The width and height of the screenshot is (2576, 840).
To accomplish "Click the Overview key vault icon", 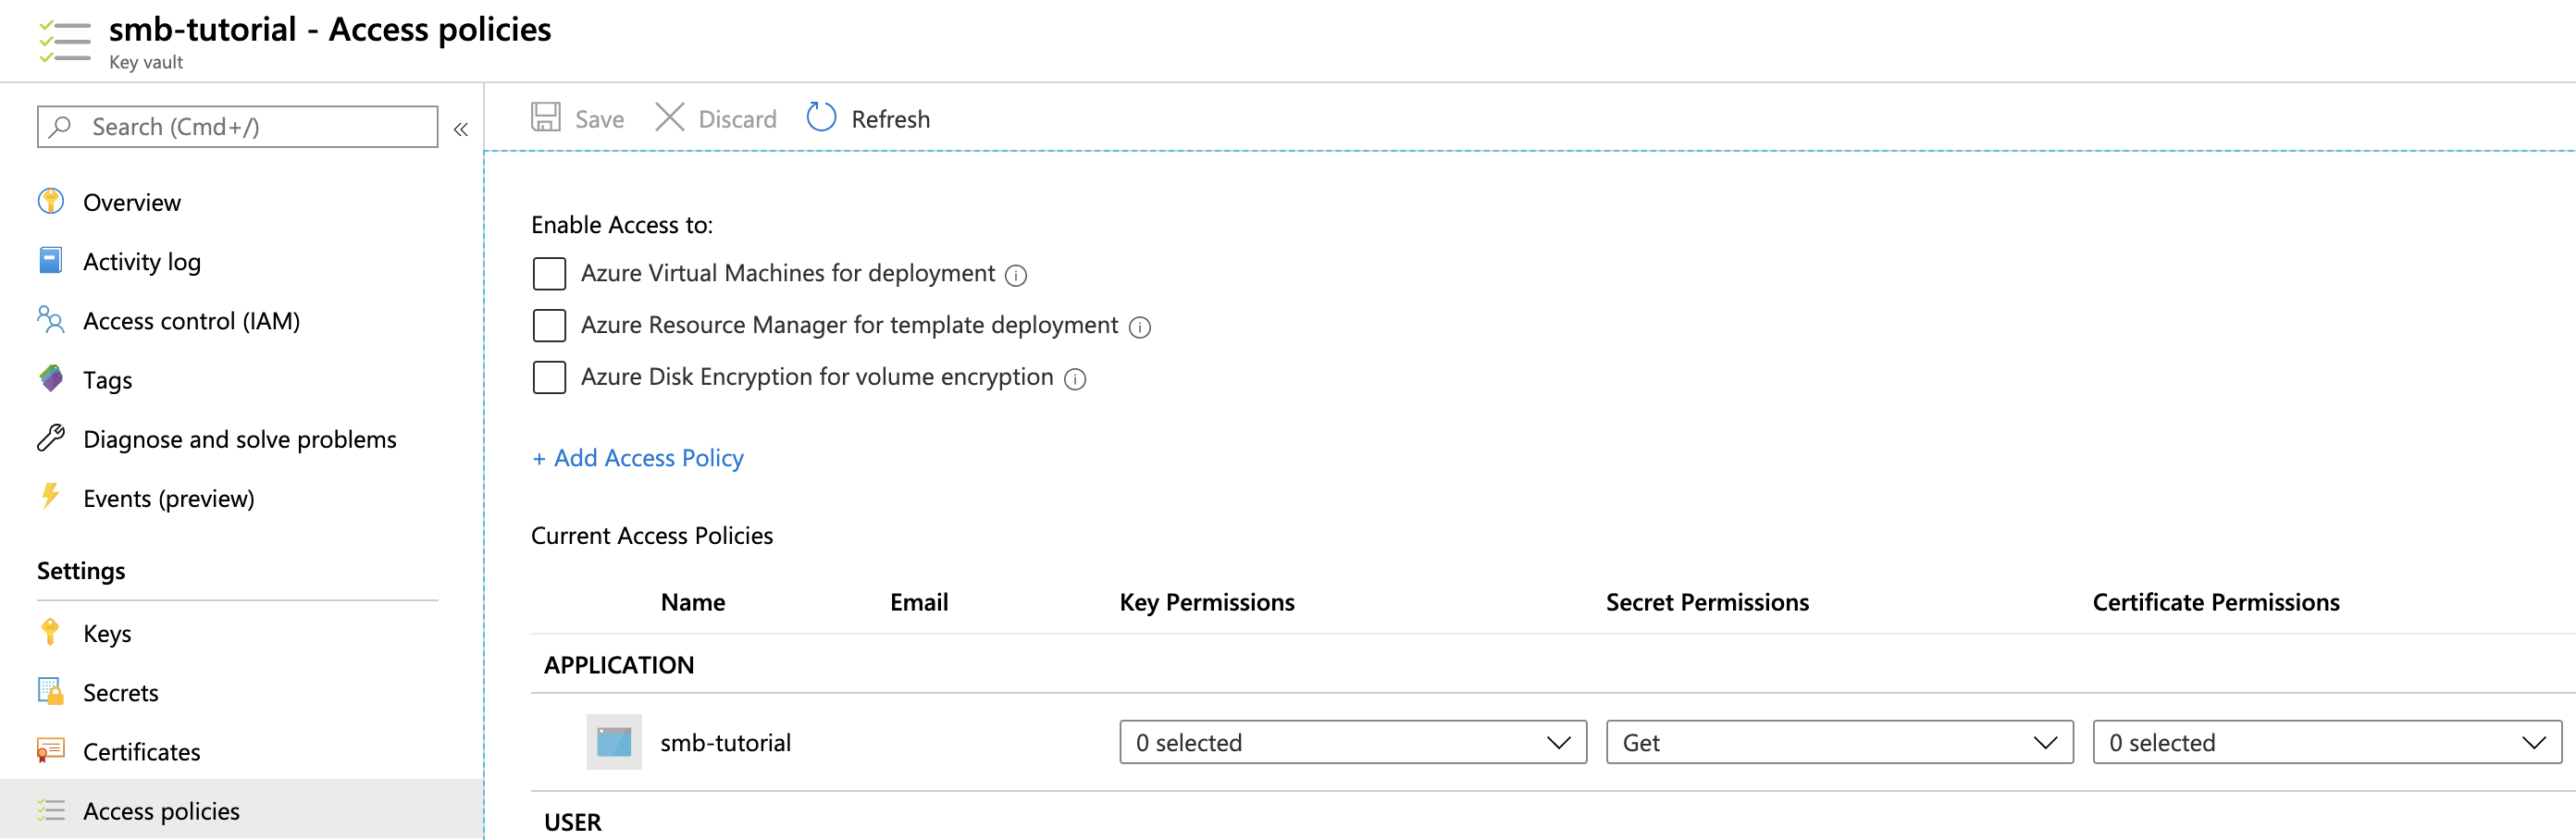I will [x=51, y=202].
